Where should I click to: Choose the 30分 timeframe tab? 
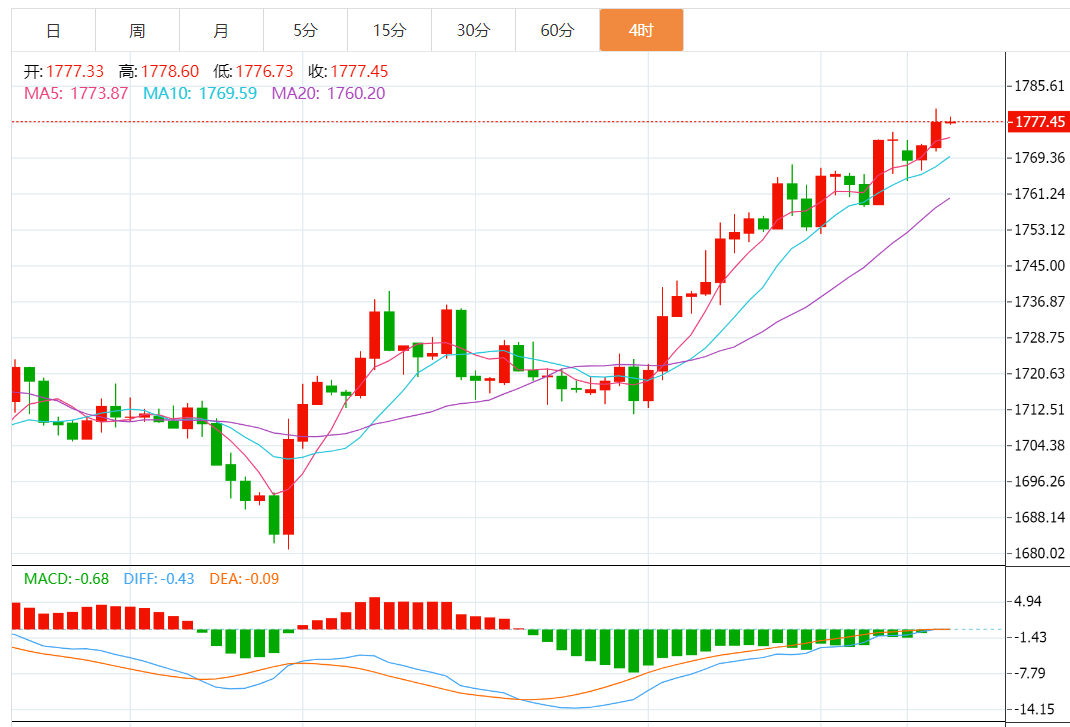pyautogui.click(x=473, y=31)
